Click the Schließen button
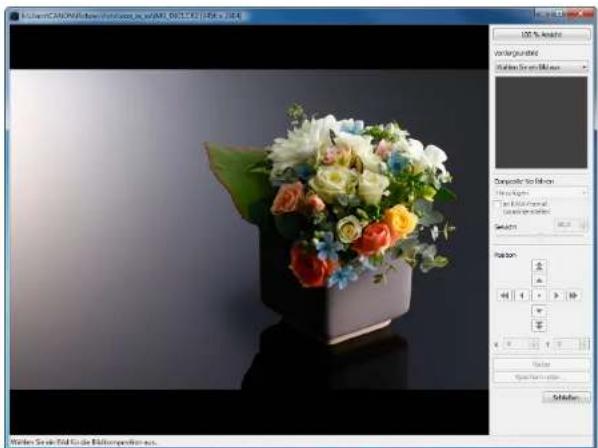 pyautogui.click(x=566, y=397)
